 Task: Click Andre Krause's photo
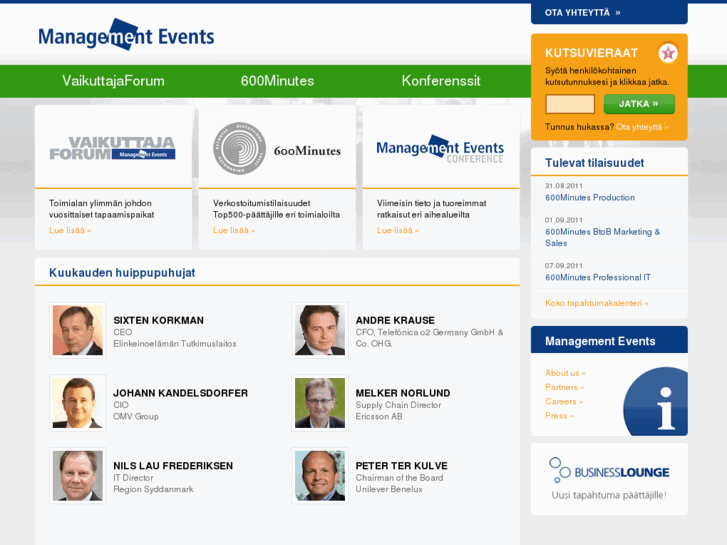coord(320,330)
